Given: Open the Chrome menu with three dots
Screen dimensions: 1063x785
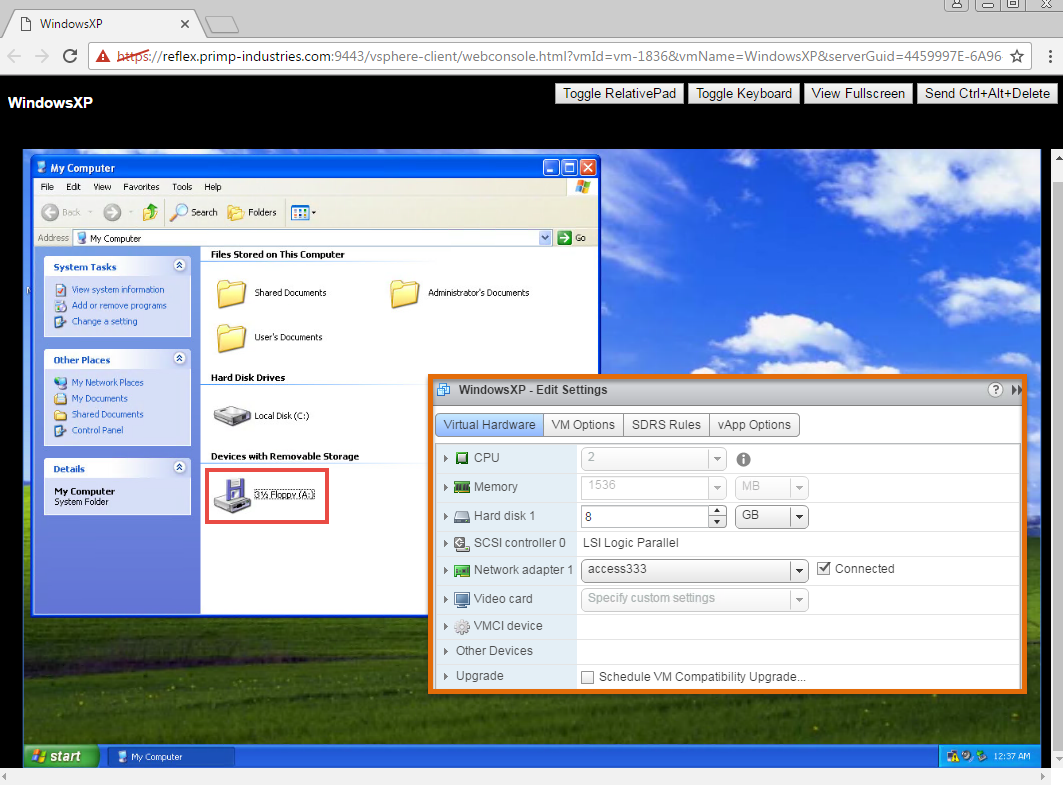Looking at the screenshot, I should [1050, 56].
